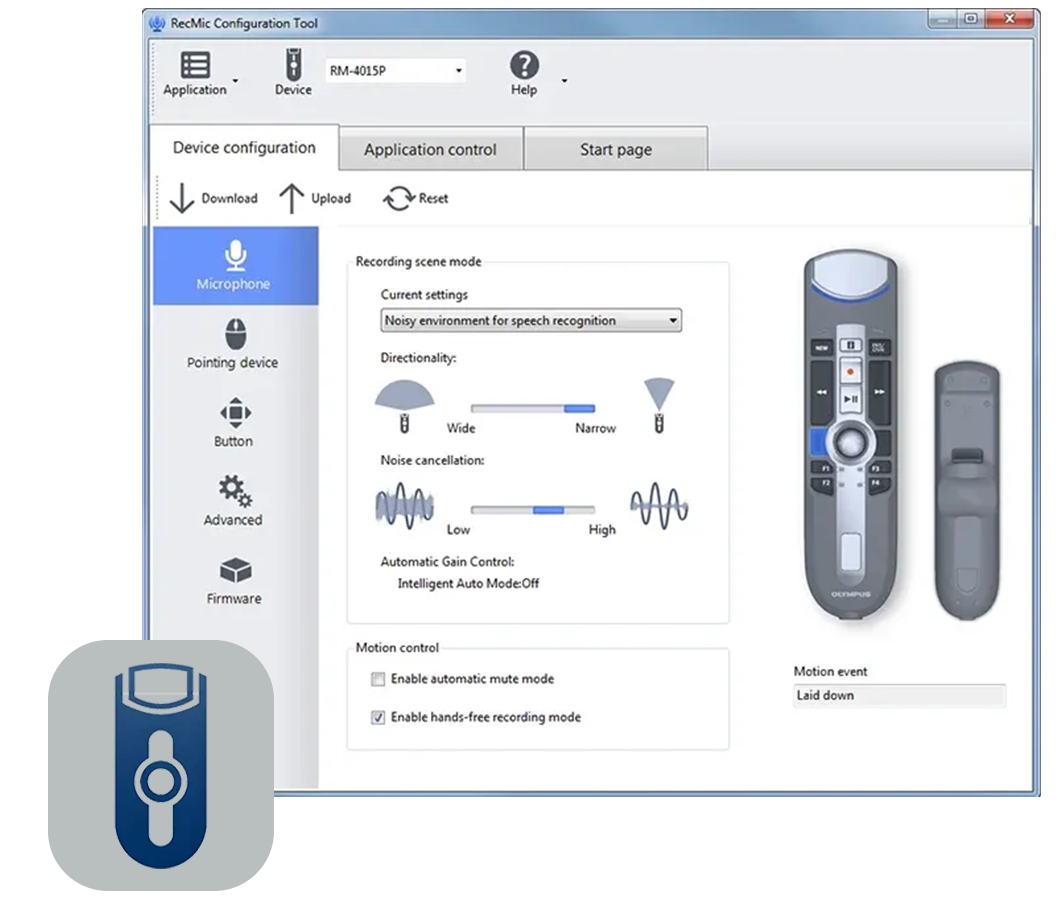1056x913 pixels.
Task: Open the Help question mark icon
Action: pos(524,65)
